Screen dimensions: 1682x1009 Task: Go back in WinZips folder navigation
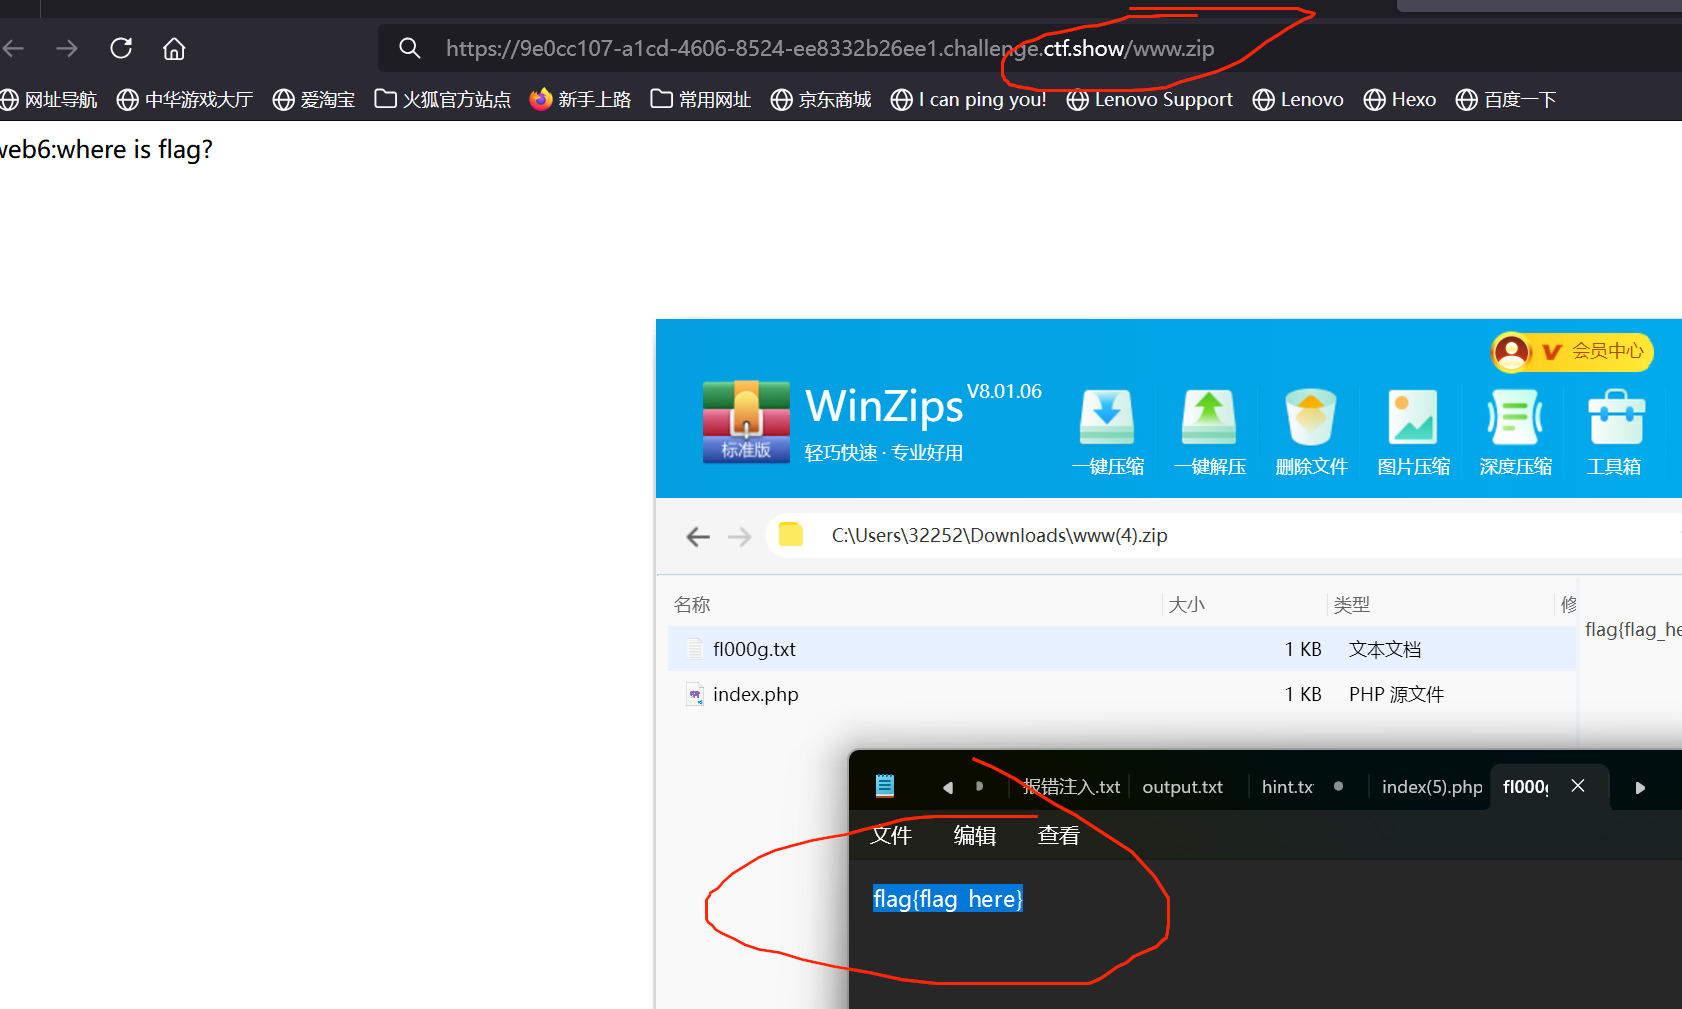(698, 537)
